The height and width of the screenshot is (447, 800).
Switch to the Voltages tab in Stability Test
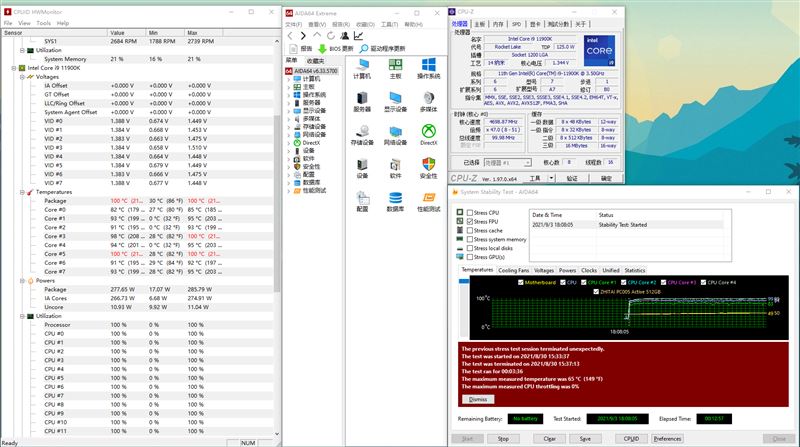click(x=544, y=270)
